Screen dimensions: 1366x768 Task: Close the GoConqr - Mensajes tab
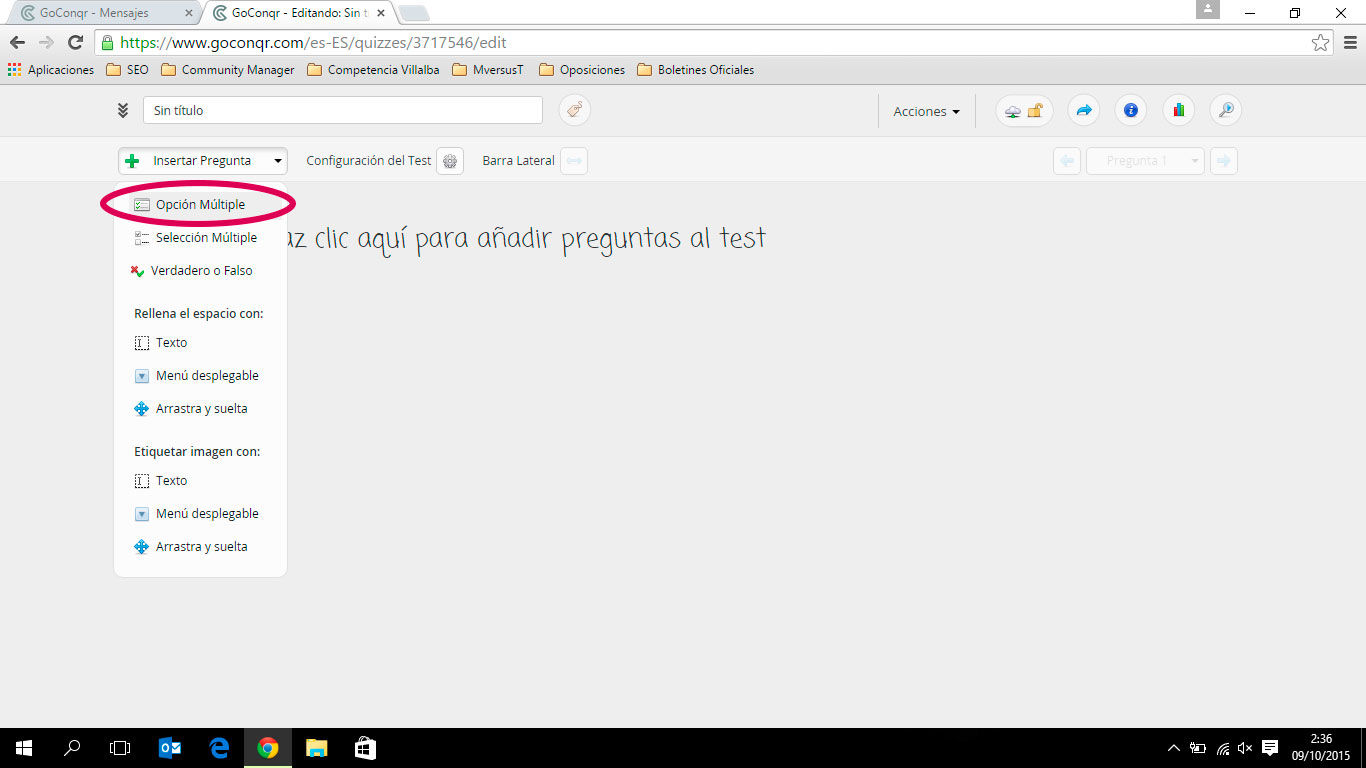(x=189, y=13)
